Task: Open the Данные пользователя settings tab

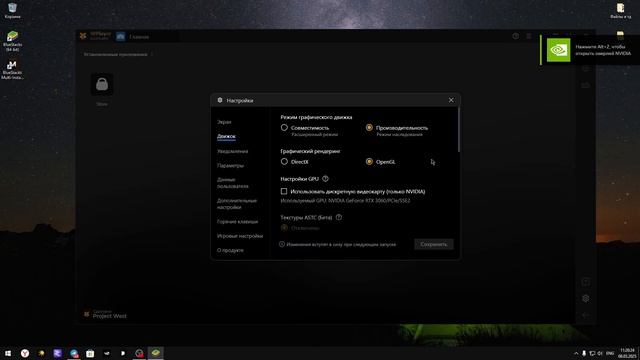Action: [x=233, y=183]
